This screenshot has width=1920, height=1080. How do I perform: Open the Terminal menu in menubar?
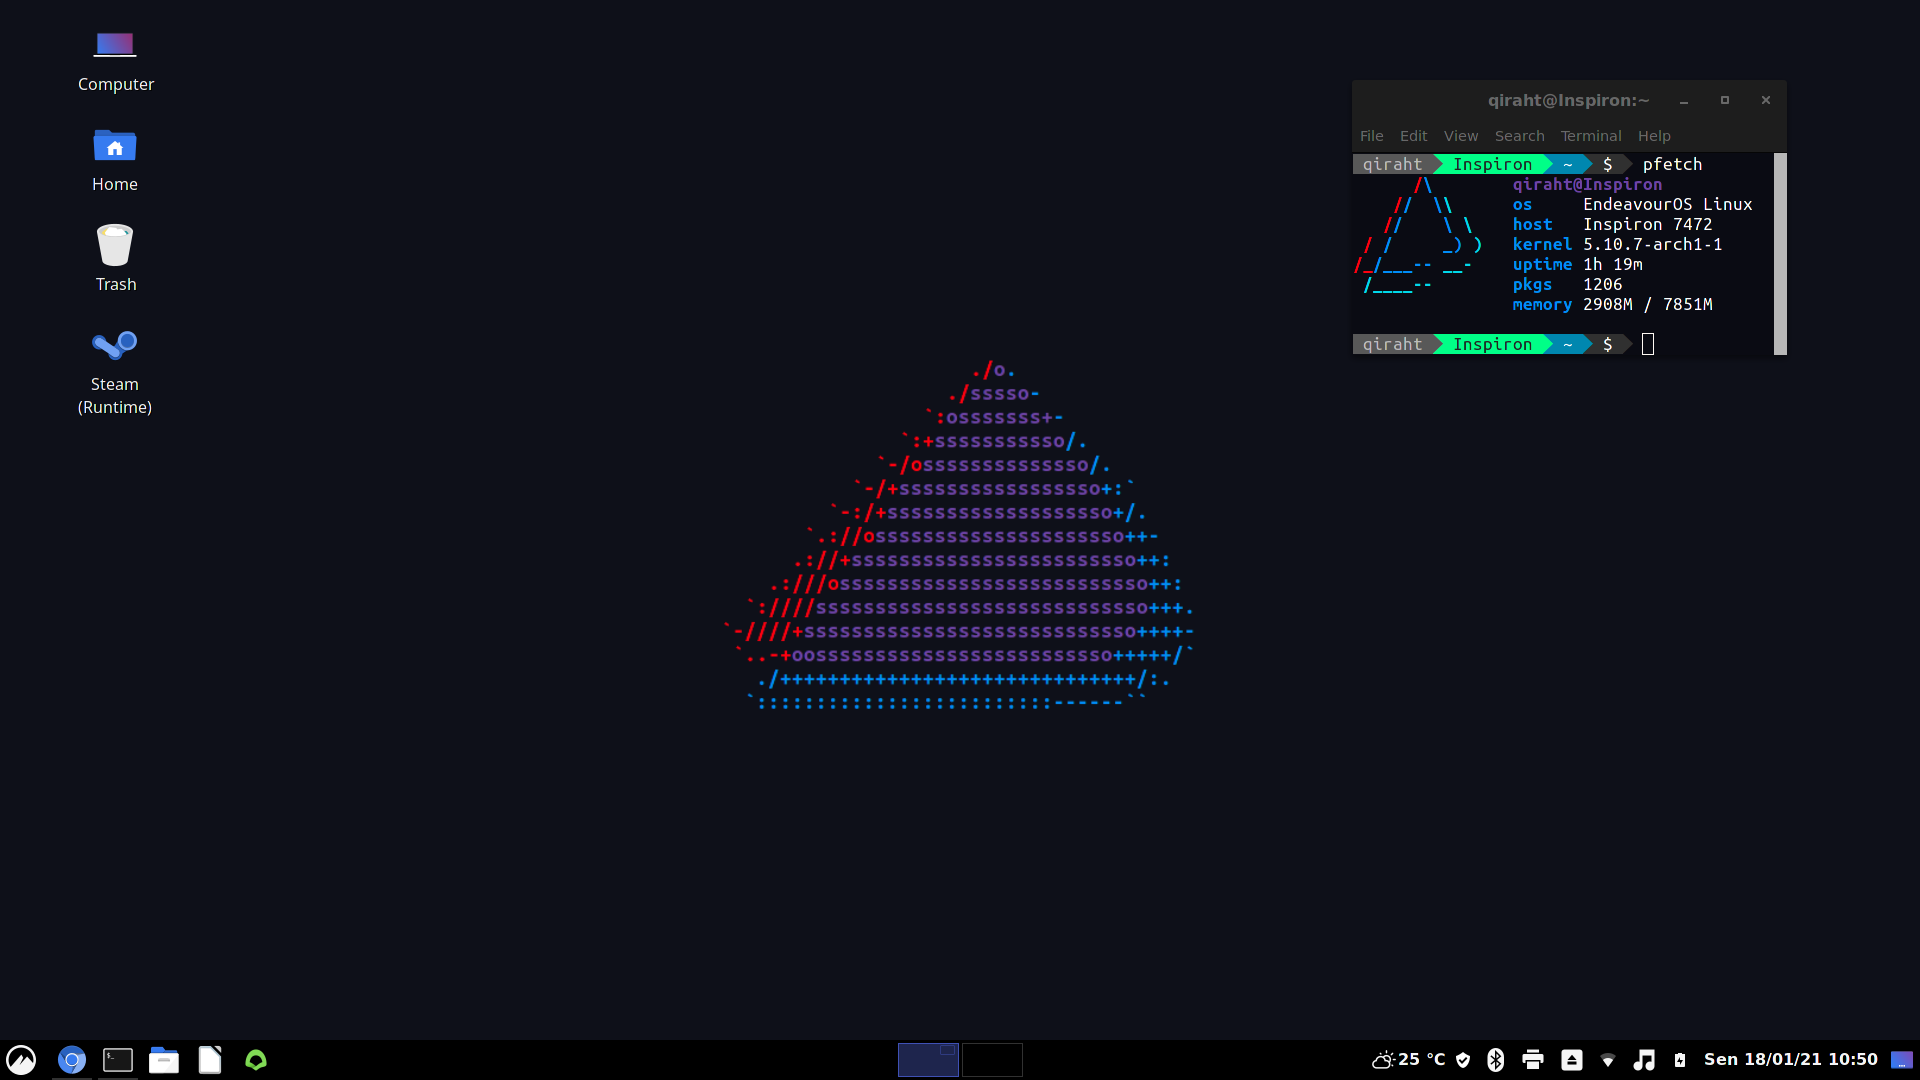point(1591,136)
